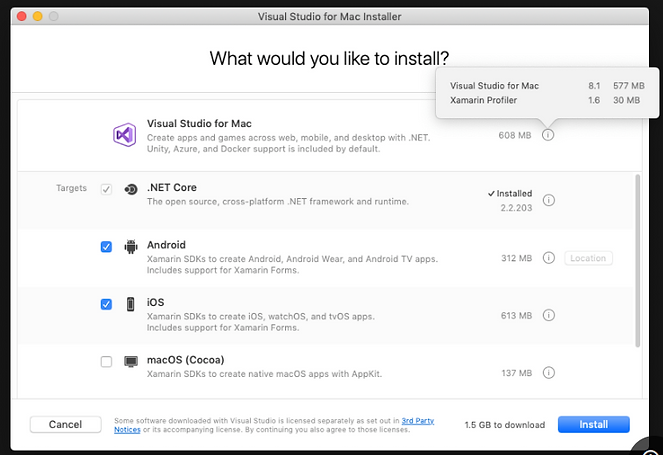Click the 137 MB size for macOS
The image size is (663, 455).
click(x=516, y=373)
